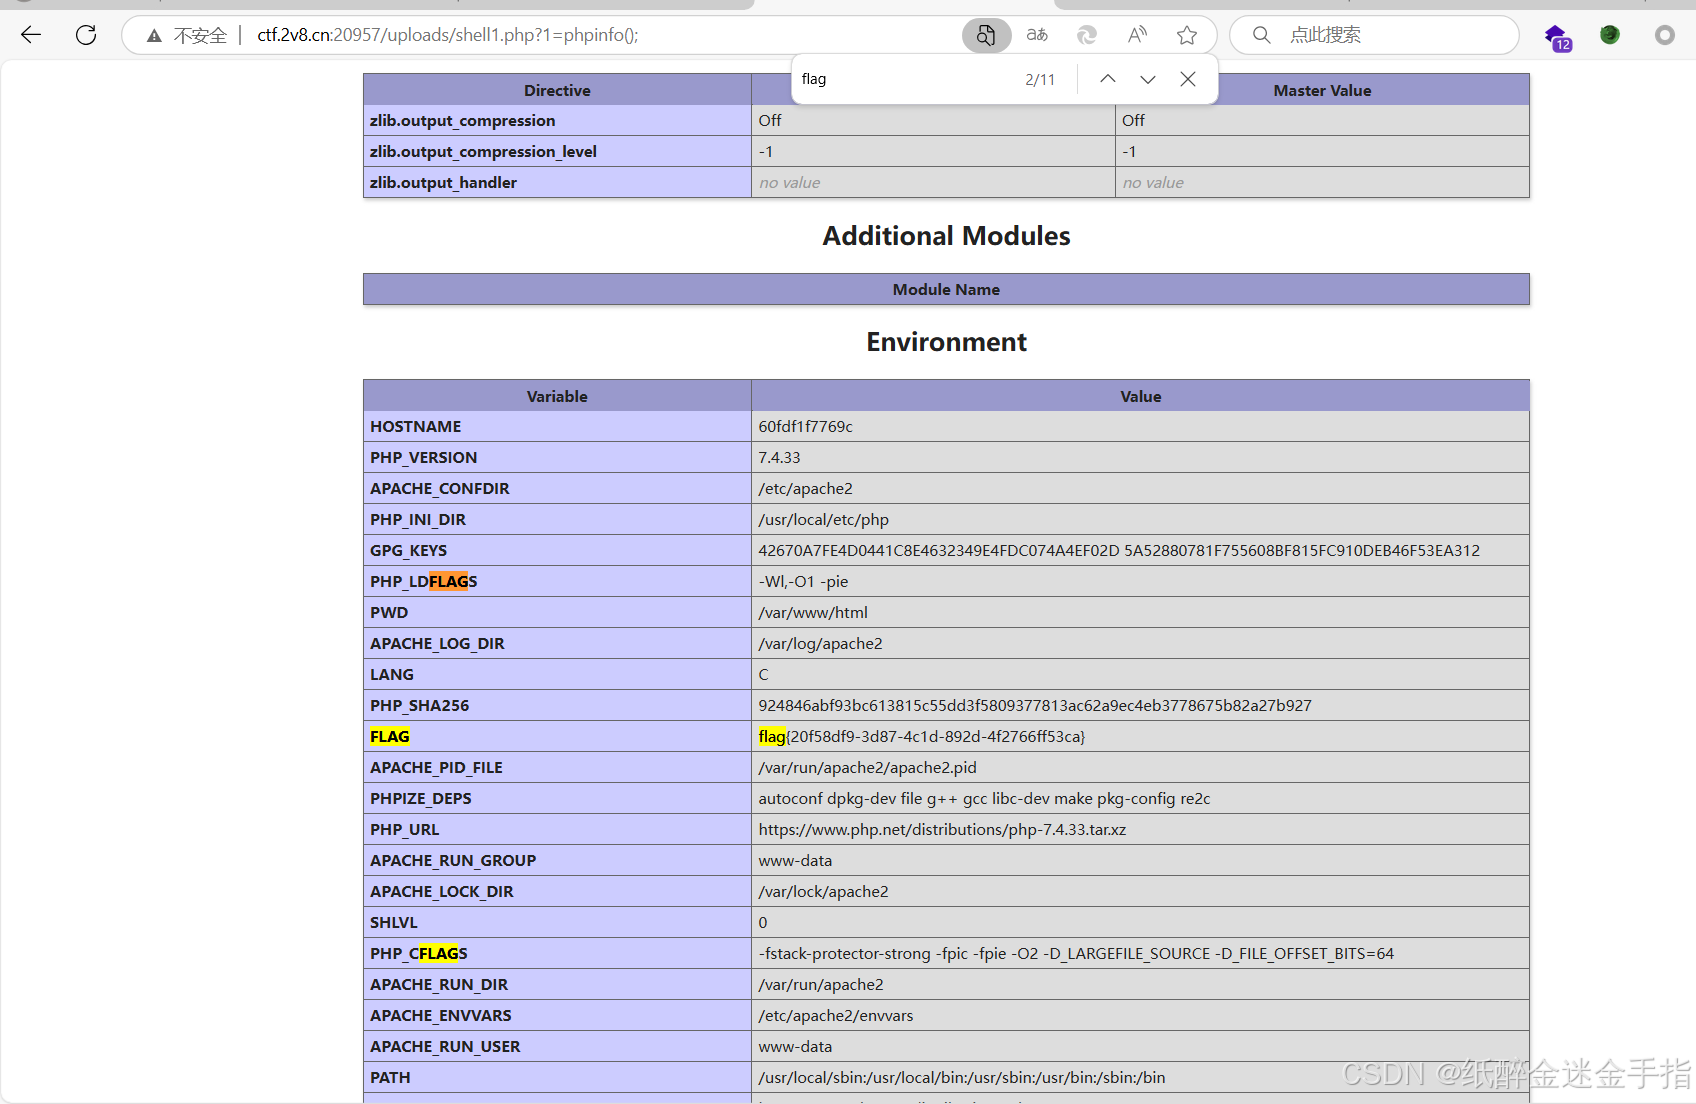Open the read aloud icon

[1137, 35]
